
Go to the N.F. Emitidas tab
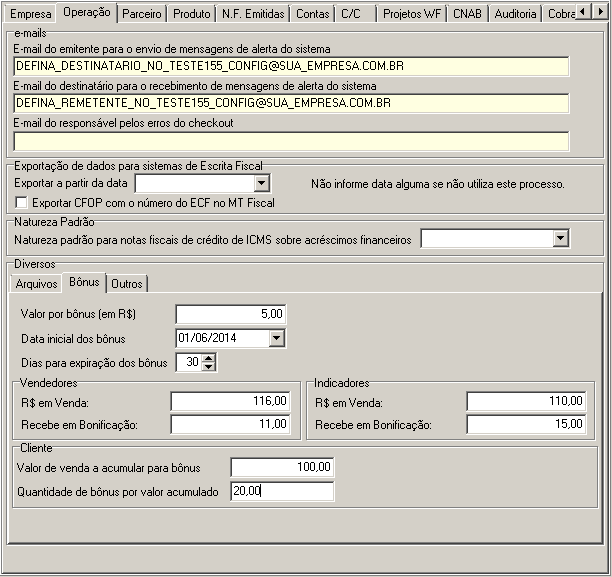(253, 14)
